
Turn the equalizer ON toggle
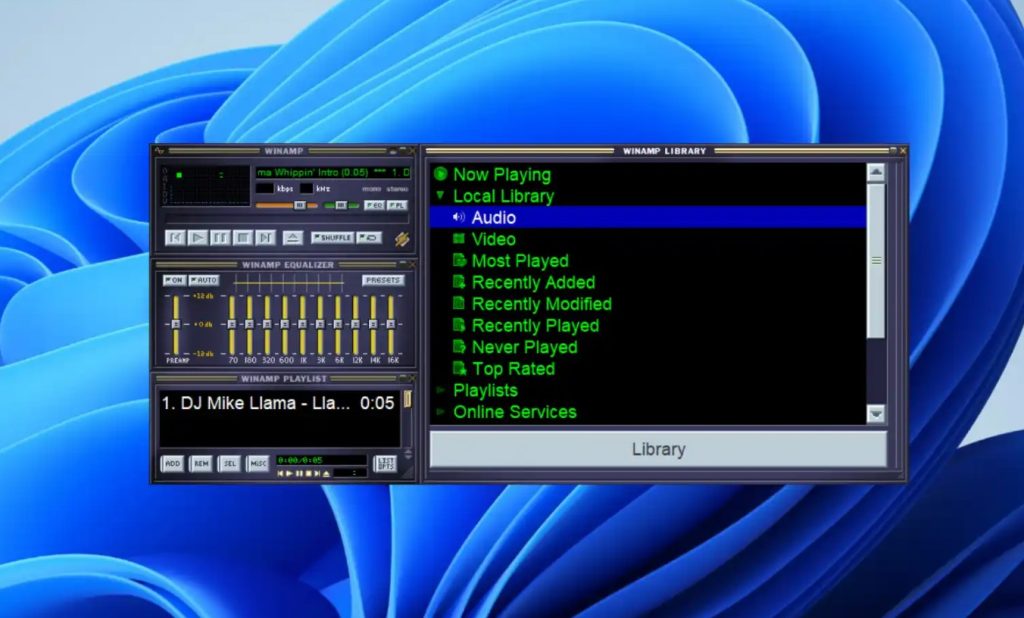174,280
